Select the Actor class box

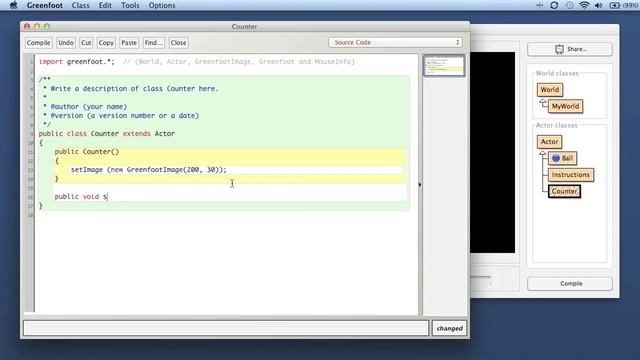pos(549,142)
